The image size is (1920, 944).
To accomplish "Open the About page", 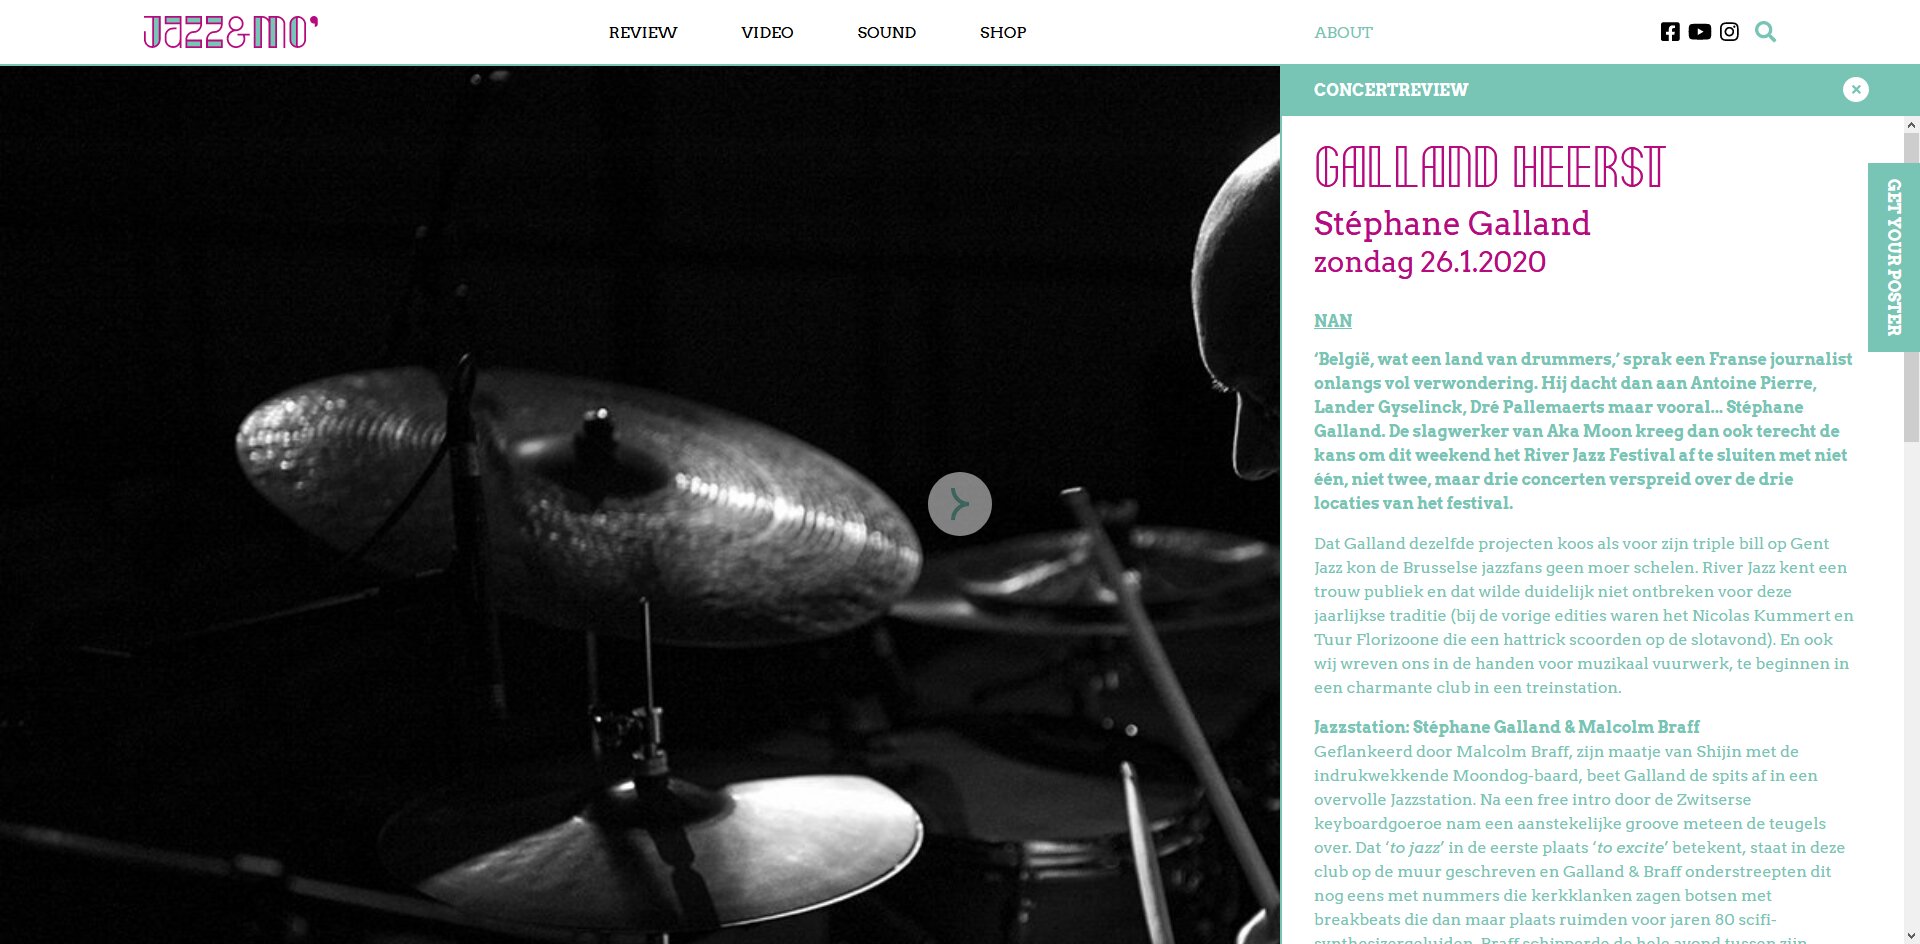I will coord(1343,32).
